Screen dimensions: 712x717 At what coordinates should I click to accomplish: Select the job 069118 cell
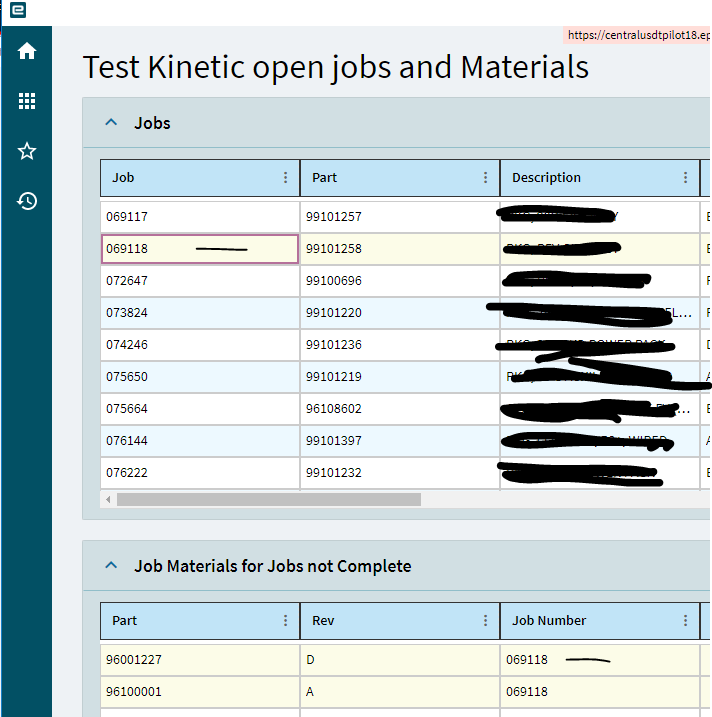(200, 249)
